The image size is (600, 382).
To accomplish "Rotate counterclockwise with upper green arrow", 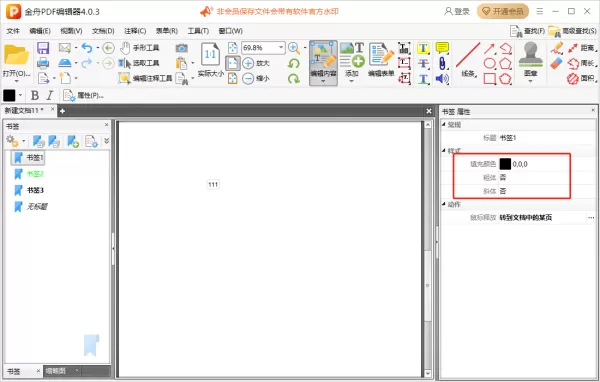I will pos(293,63).
